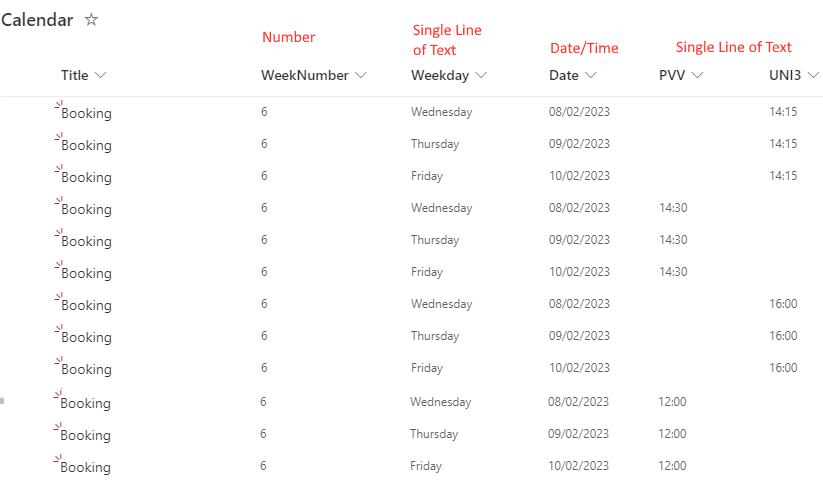Open first Booking item for Wednesday 14:15
Viewport: 823px width, 482px height.
86,113
